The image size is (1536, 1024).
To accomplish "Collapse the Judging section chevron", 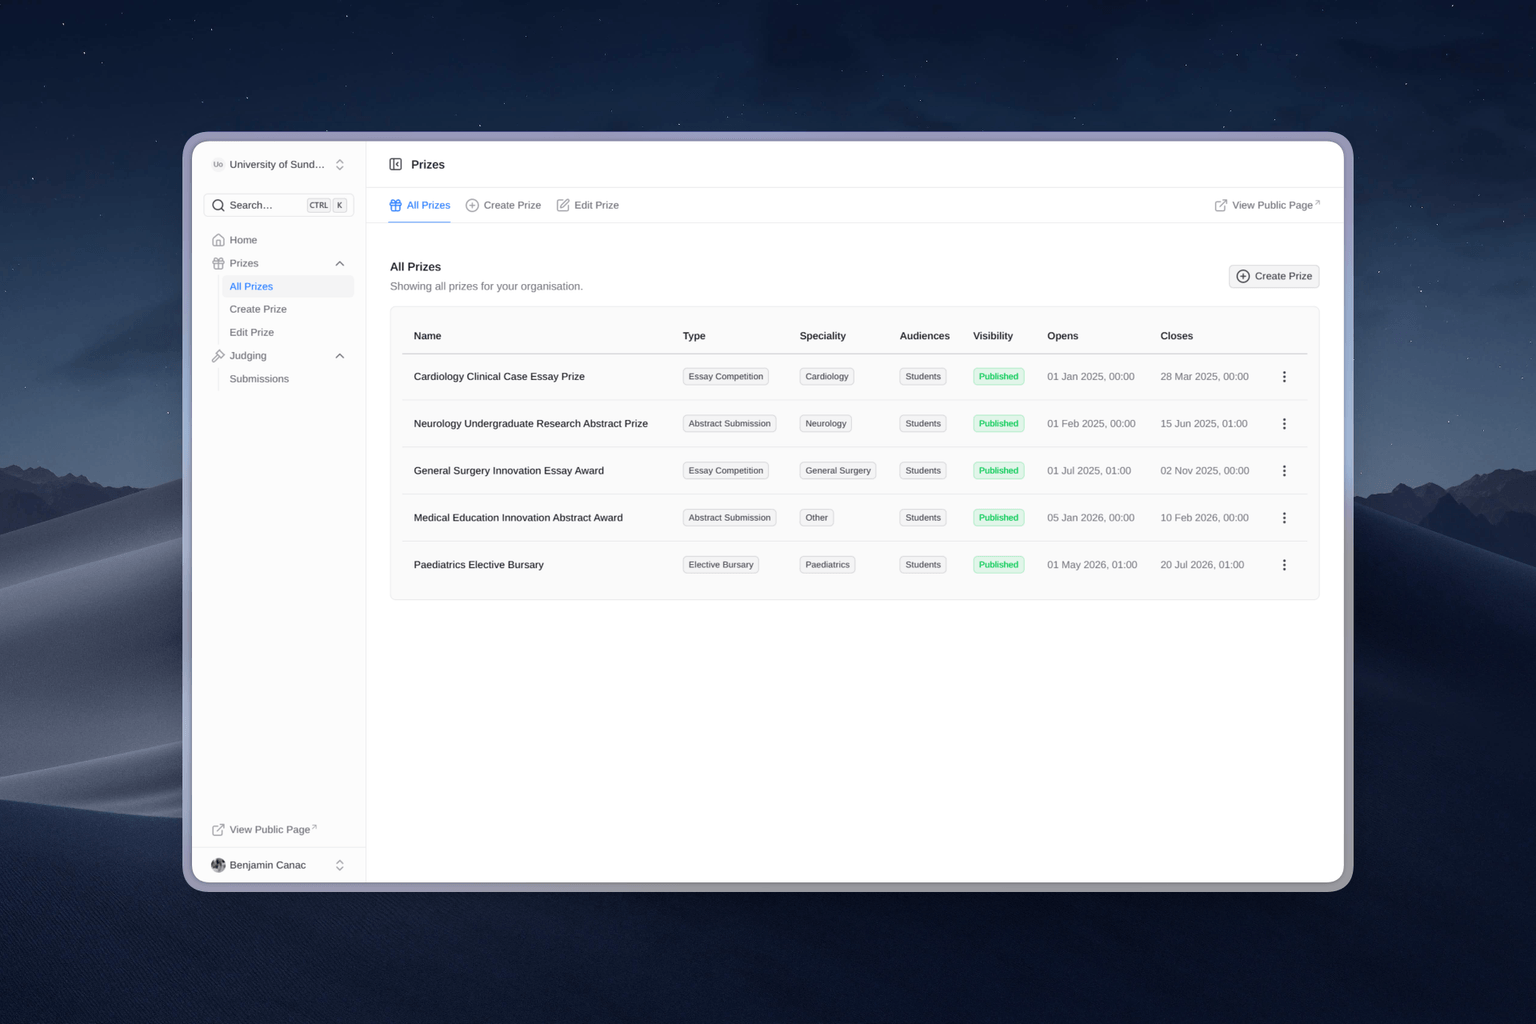I will pyautogui.click(x=340, y=356).
